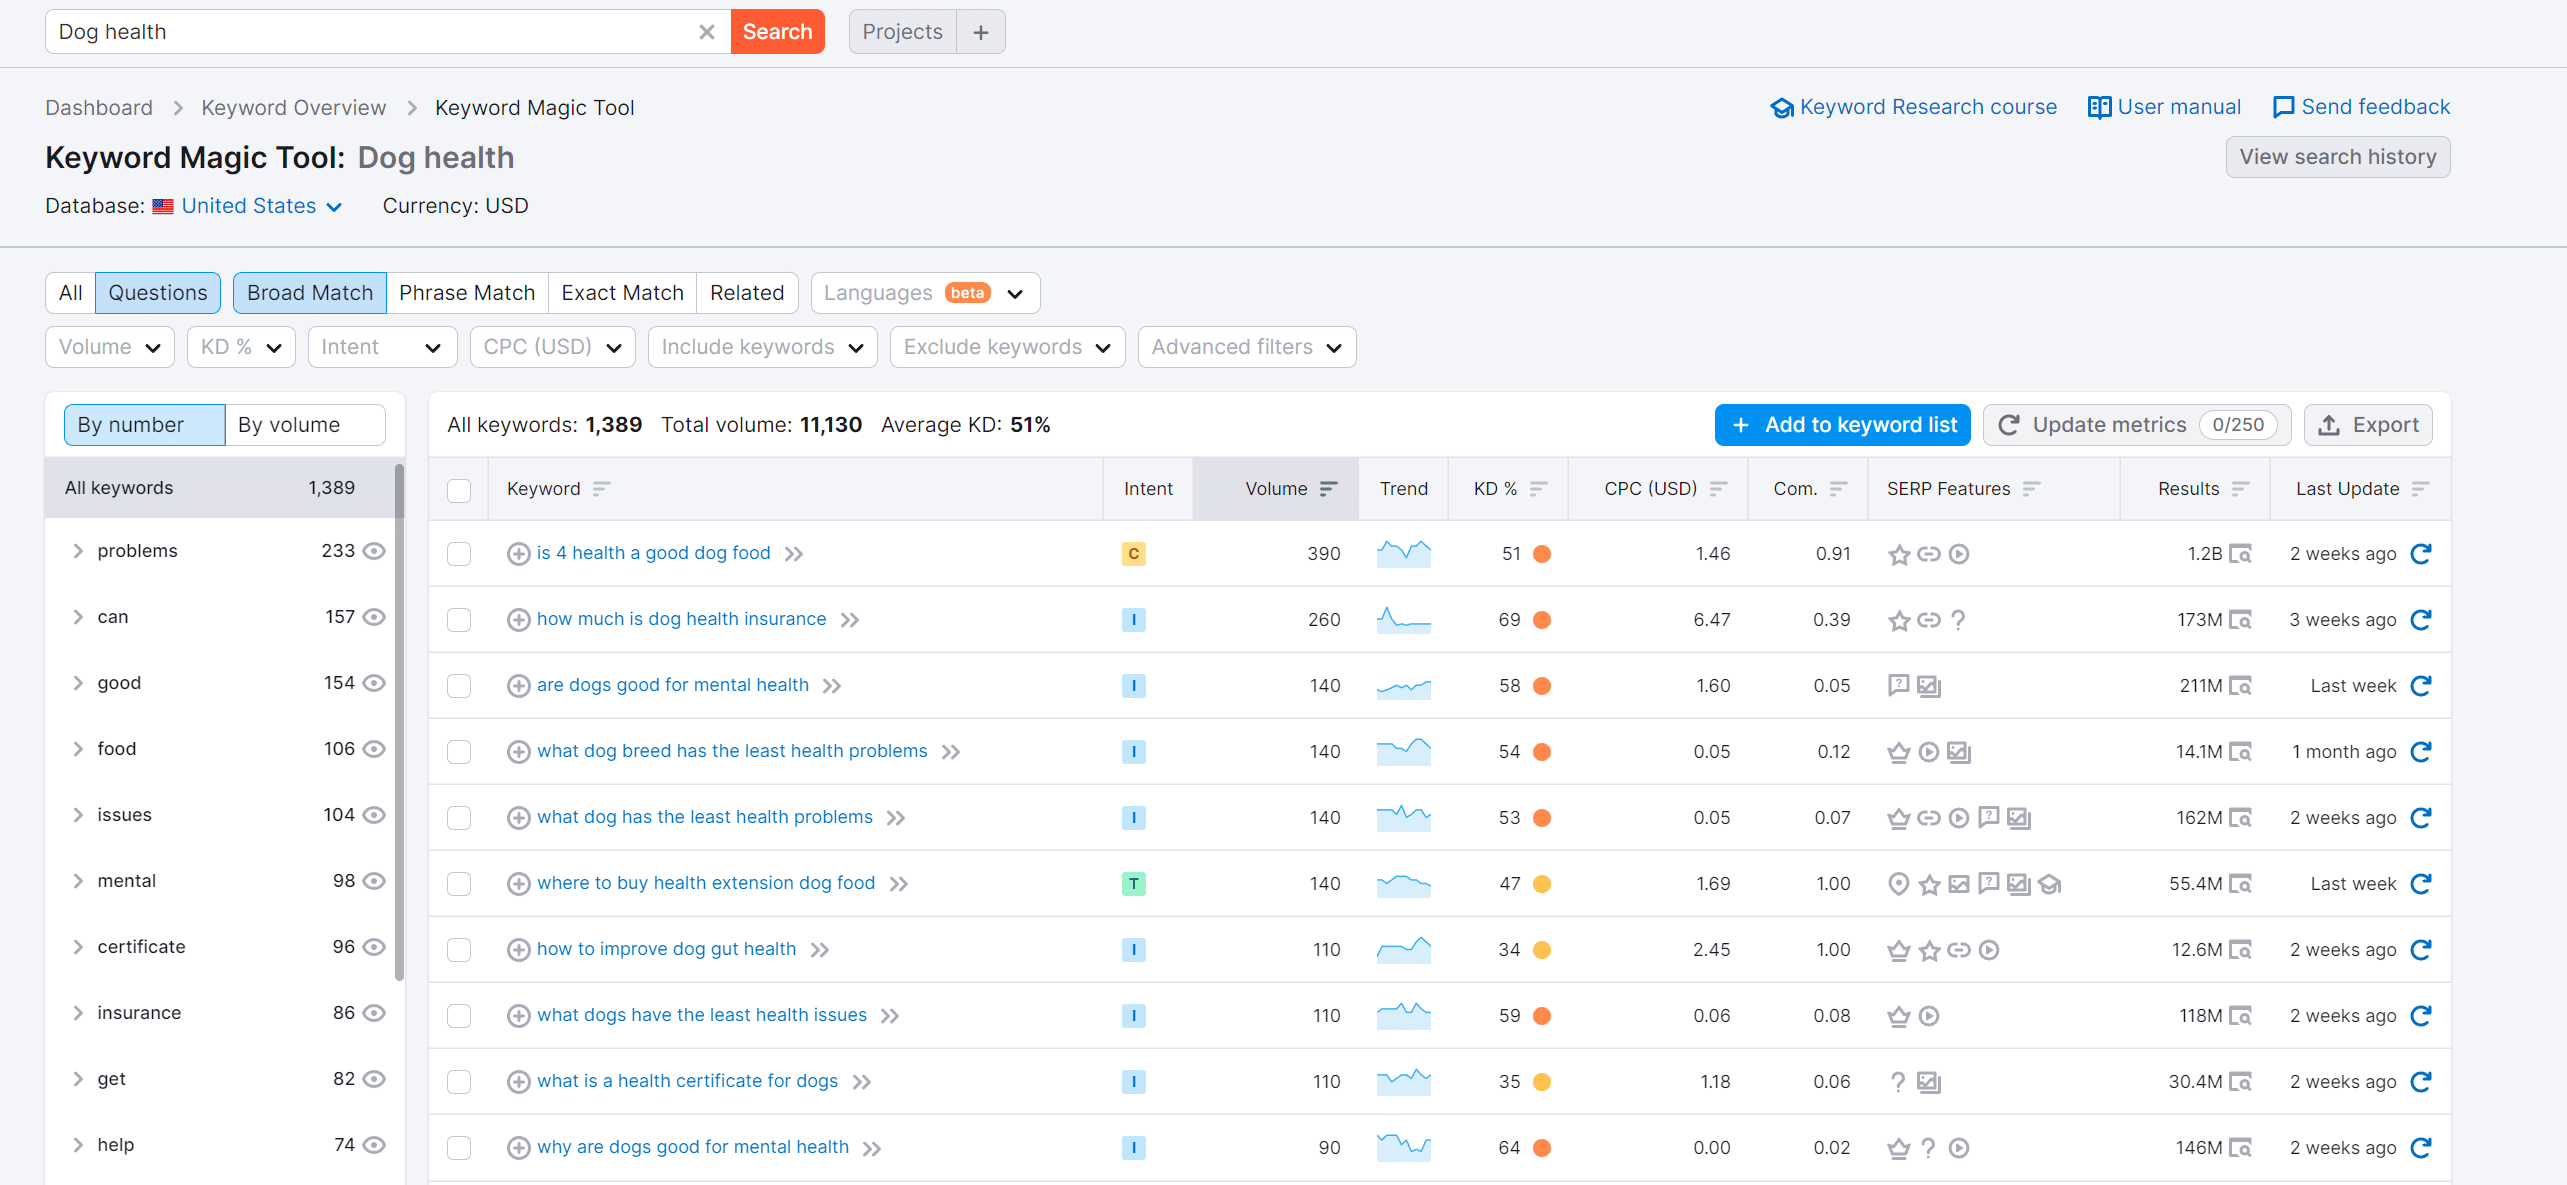The height and width of the screenshot is (1185, 2567).
Task: Add a new project with plus icon
Action: (981, 32)
